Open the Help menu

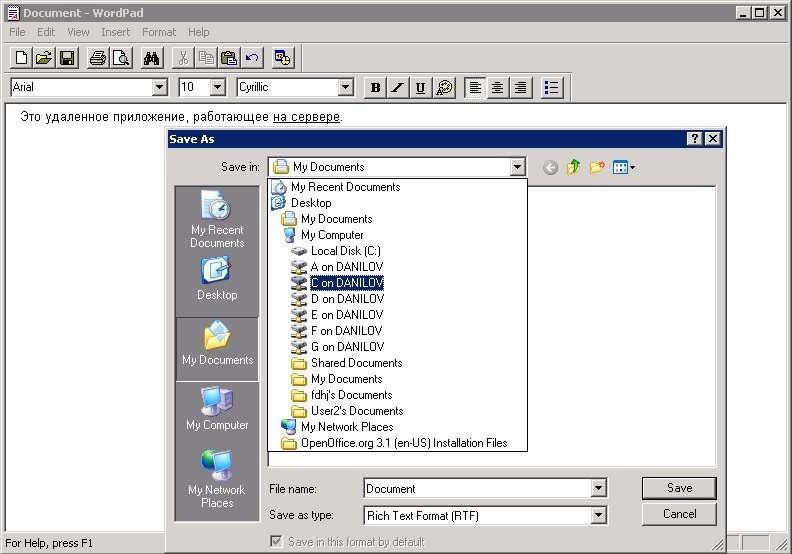coord(199,32)
